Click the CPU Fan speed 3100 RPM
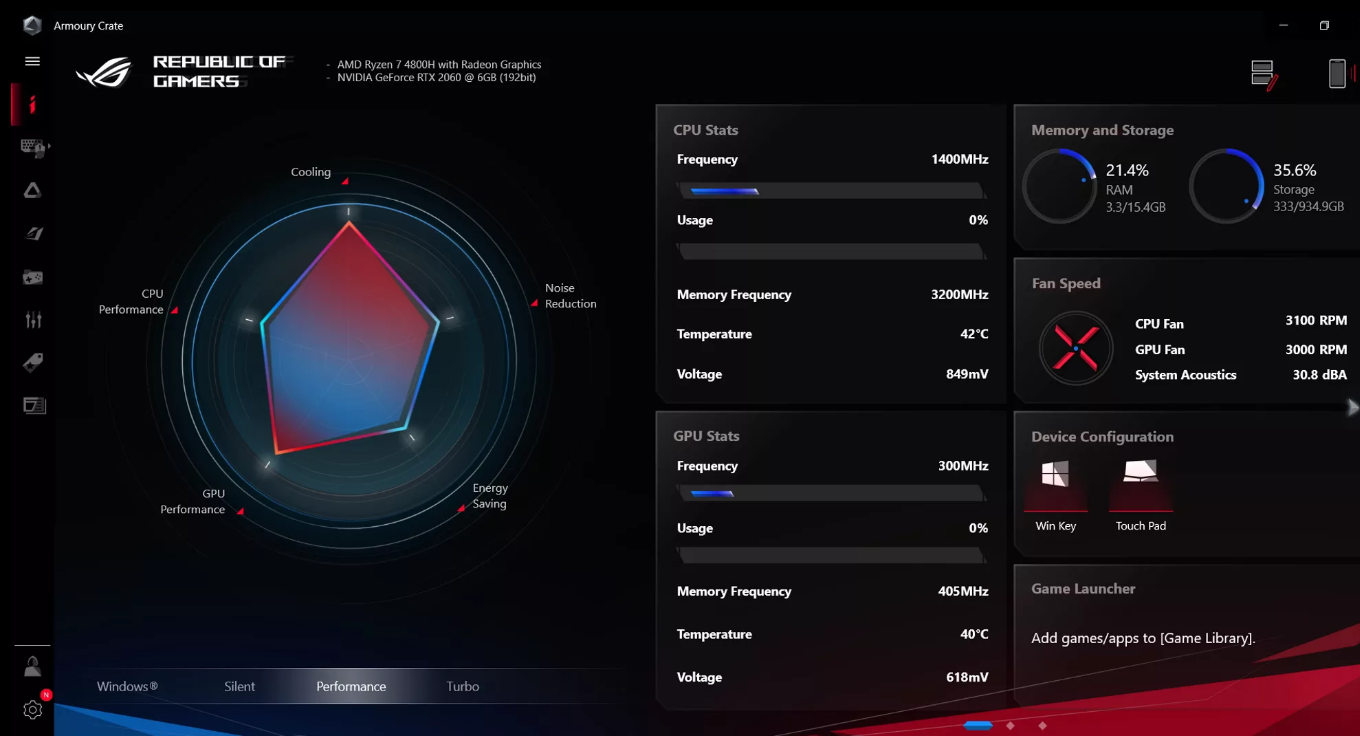 click(1316, 321)
